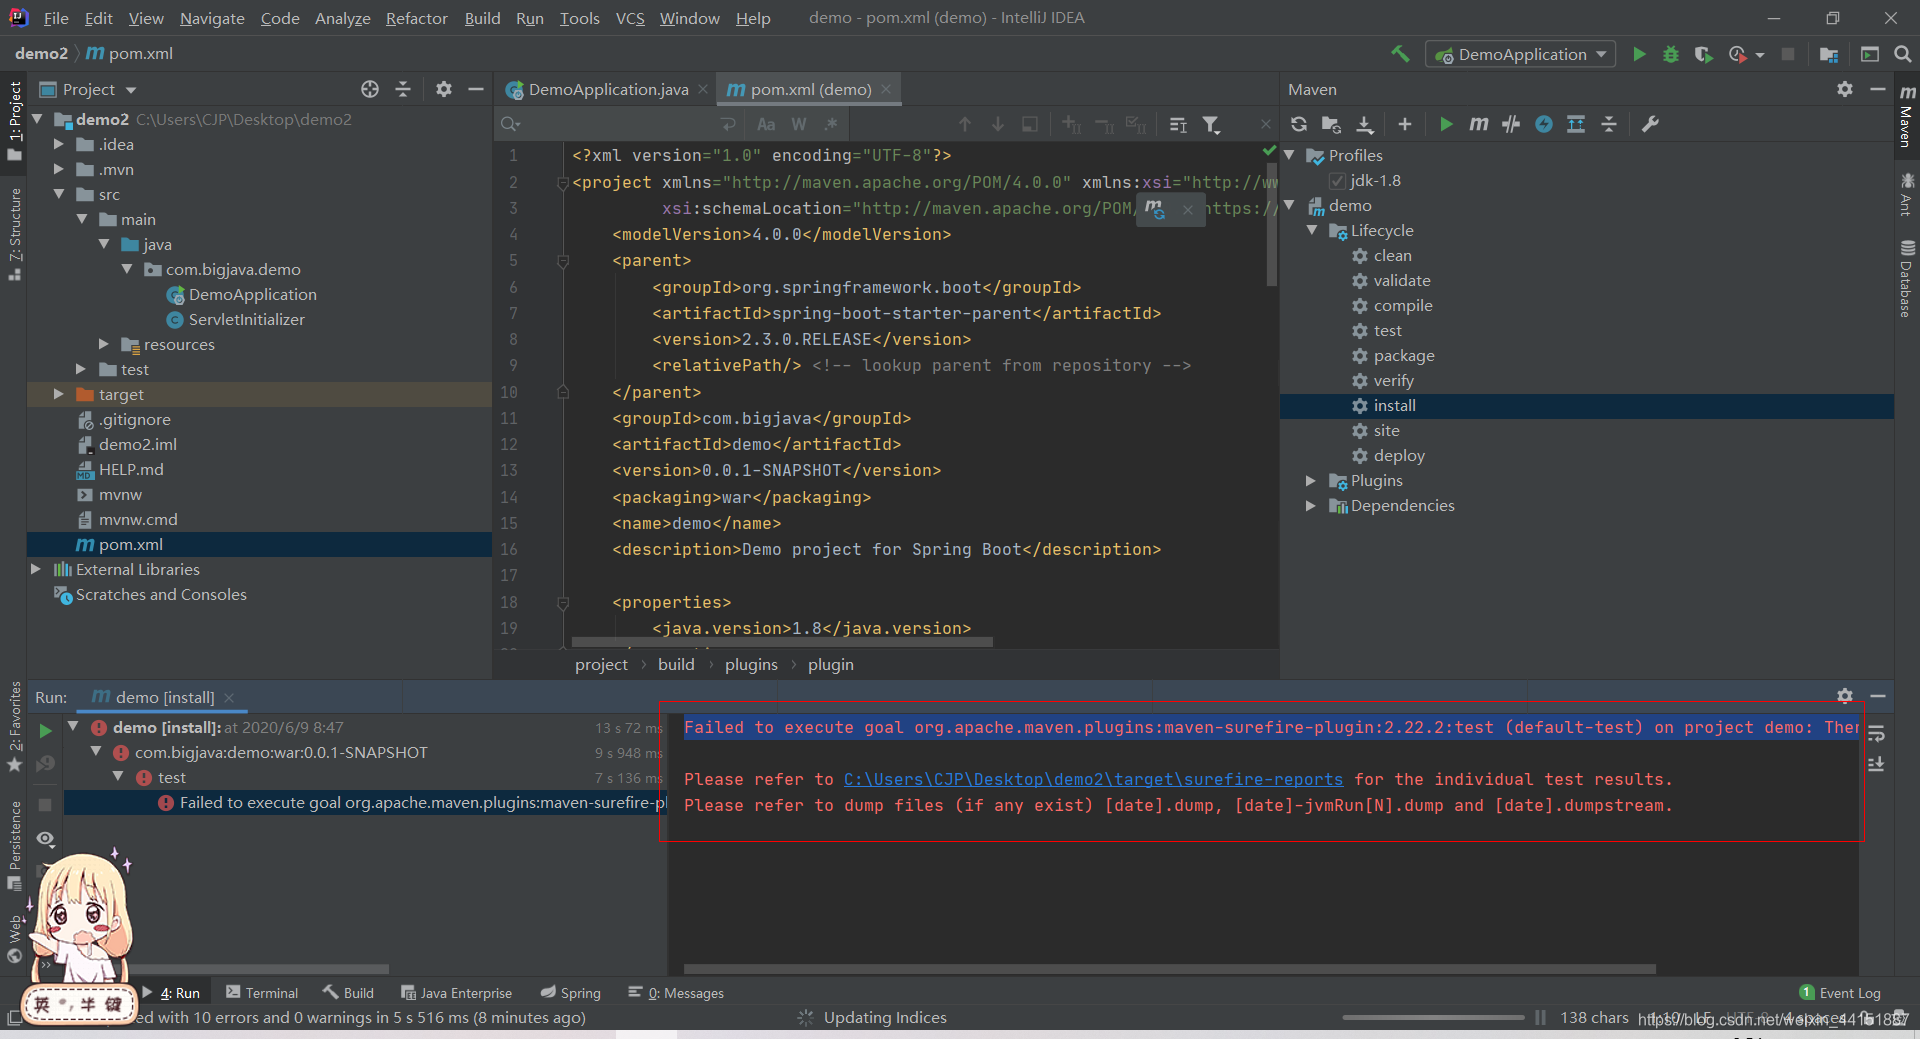
Task: Click the Updating Indices progress bar
Action: (x=1433, y=1017)
